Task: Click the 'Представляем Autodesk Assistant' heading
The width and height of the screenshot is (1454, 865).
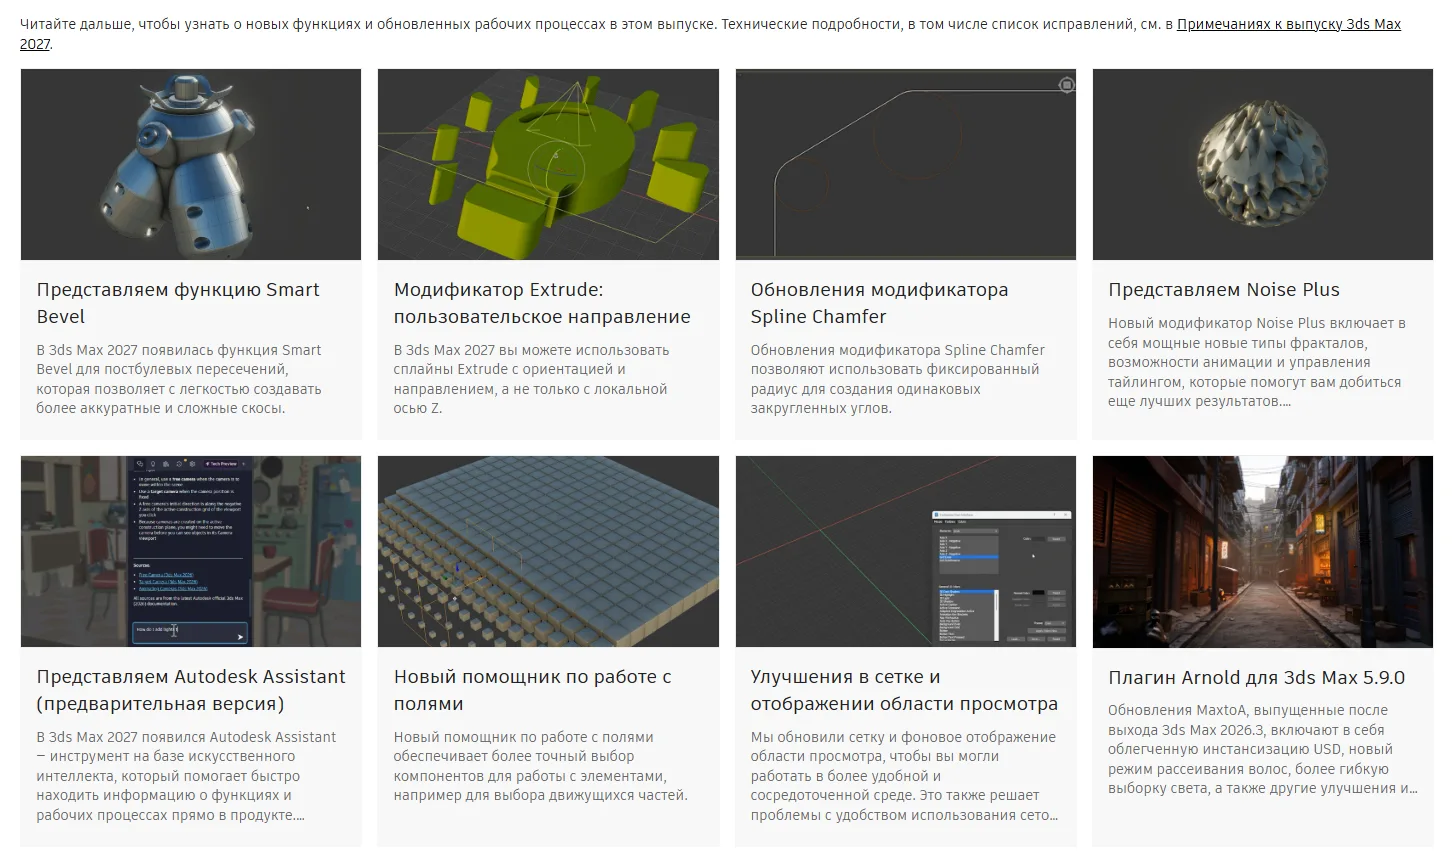Action: (x=191, y=690)
